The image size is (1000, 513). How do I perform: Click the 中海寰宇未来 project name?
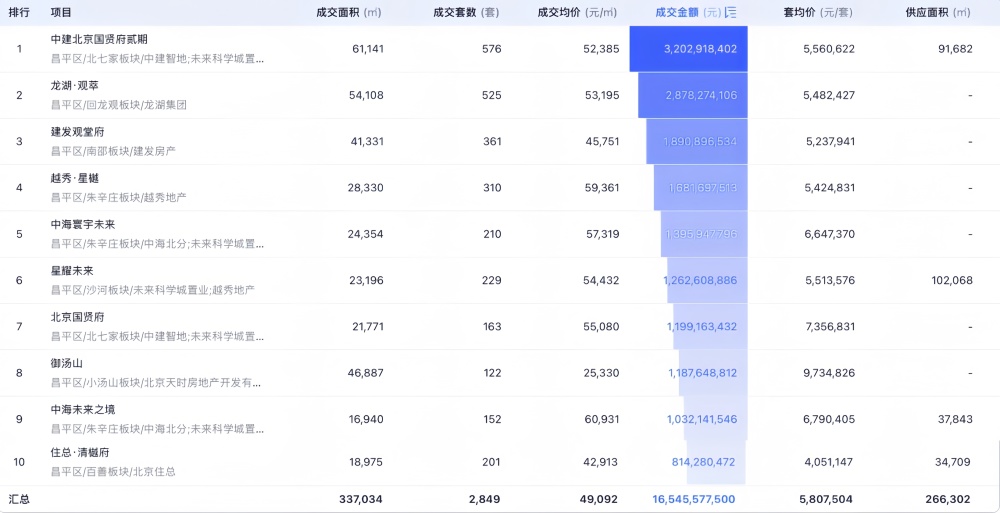(x=83, y=224)
